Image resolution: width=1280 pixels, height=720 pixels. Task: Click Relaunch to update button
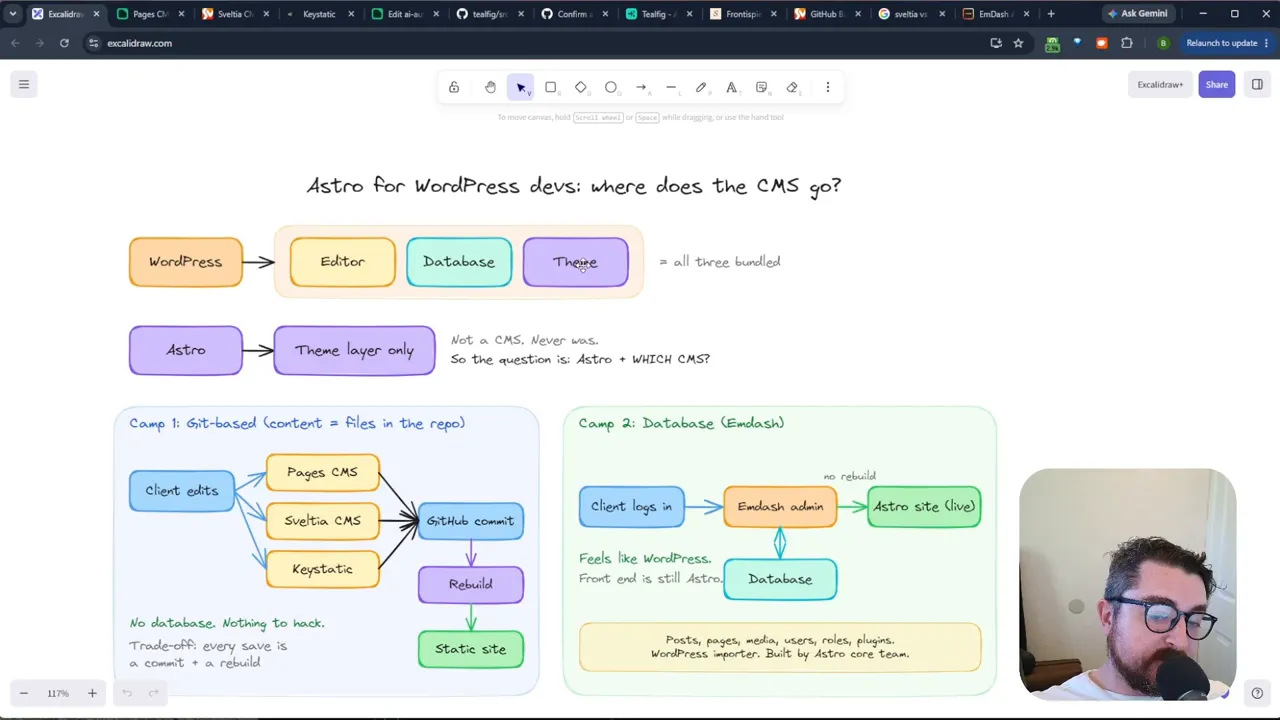1227,43
